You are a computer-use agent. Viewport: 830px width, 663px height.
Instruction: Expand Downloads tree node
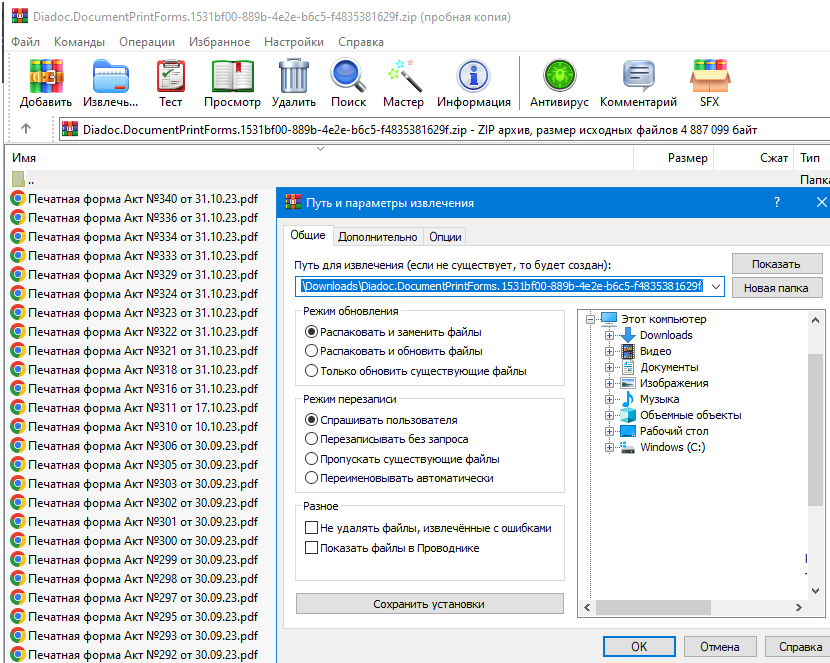(609, 335)
